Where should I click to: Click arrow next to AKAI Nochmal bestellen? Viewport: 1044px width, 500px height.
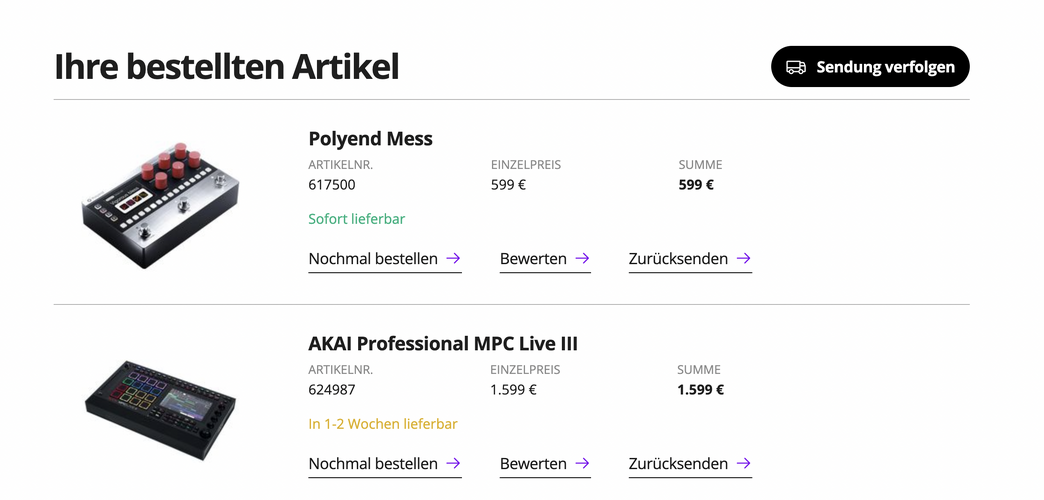click(x=453, y=463)
